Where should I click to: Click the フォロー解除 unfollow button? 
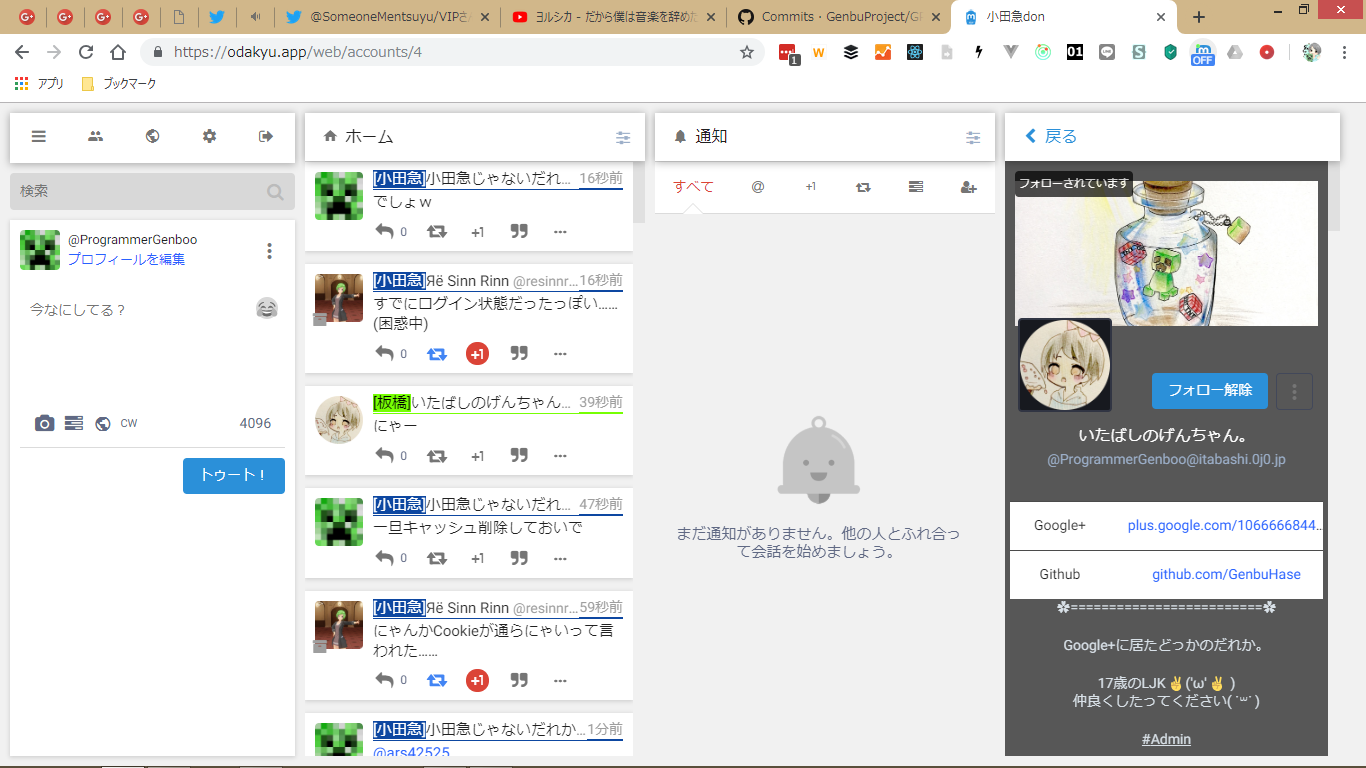[1209, 391]
